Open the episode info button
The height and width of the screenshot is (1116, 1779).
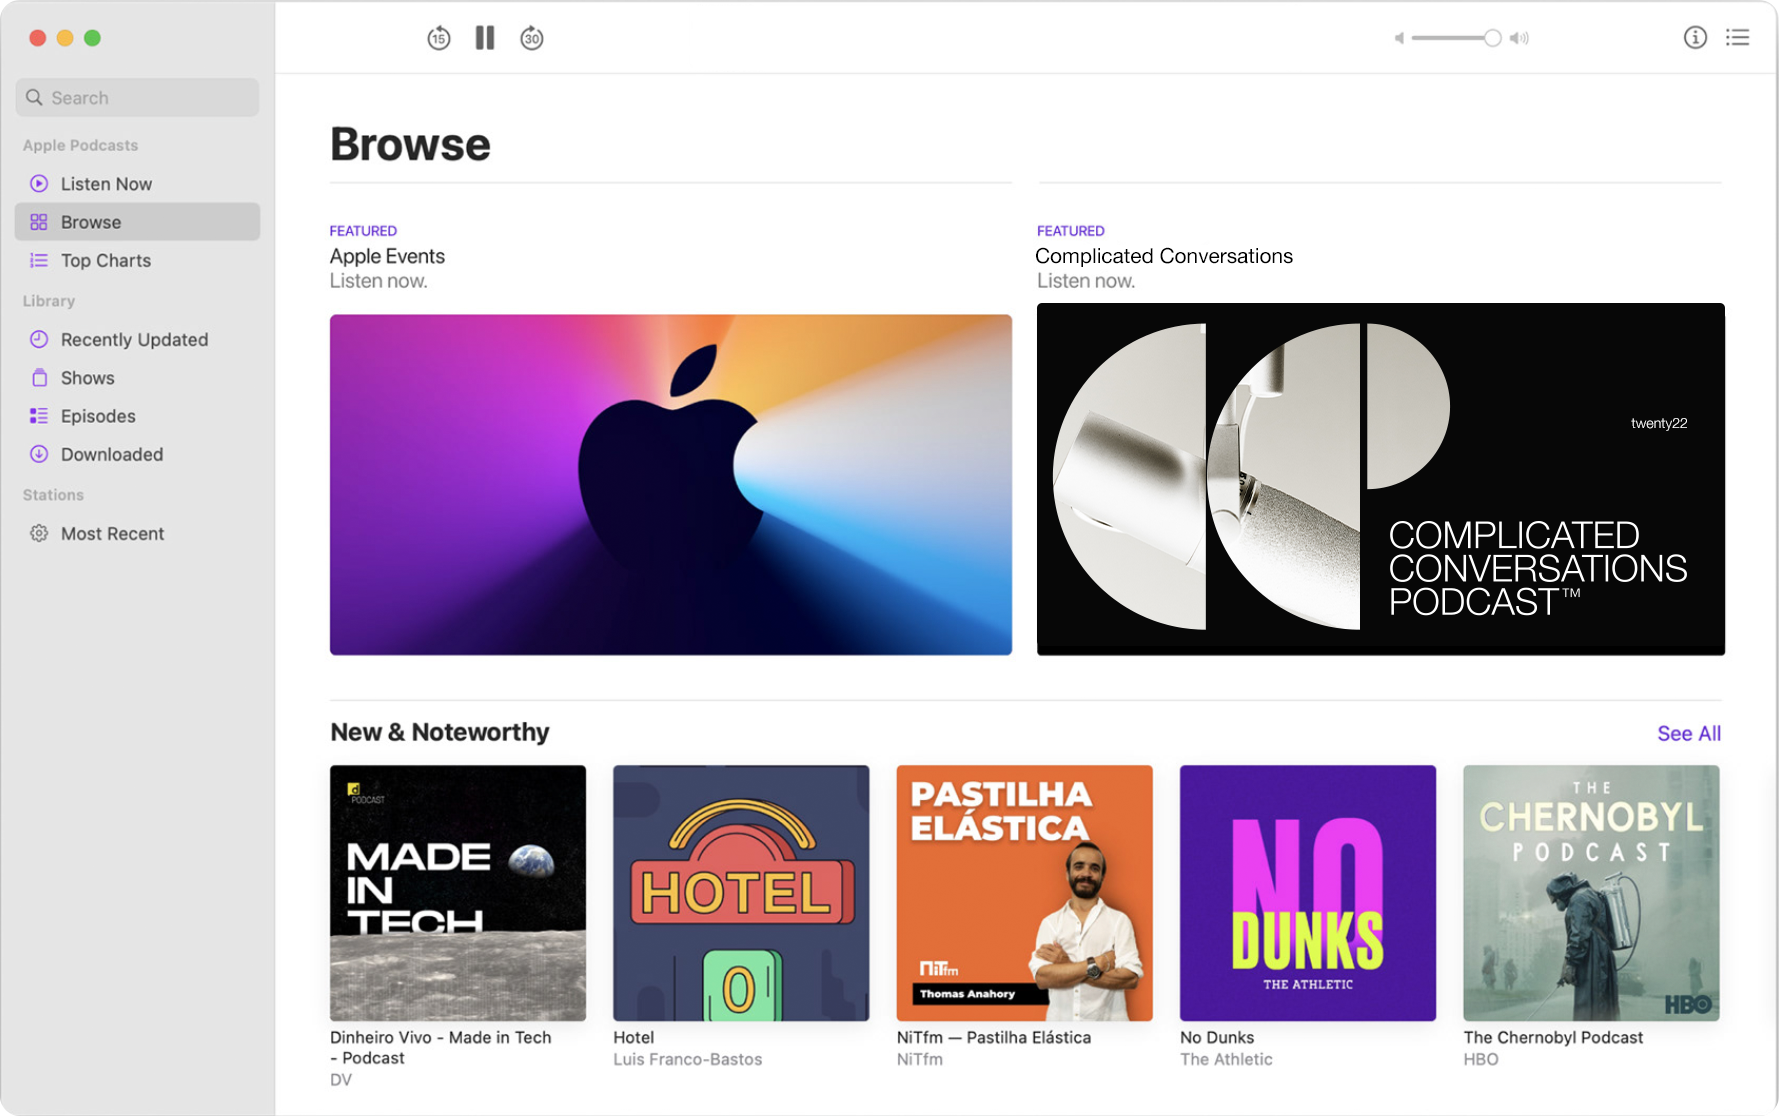1695,38
